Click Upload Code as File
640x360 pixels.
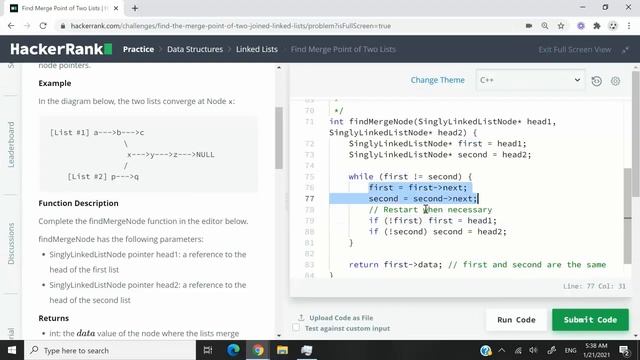336,318
